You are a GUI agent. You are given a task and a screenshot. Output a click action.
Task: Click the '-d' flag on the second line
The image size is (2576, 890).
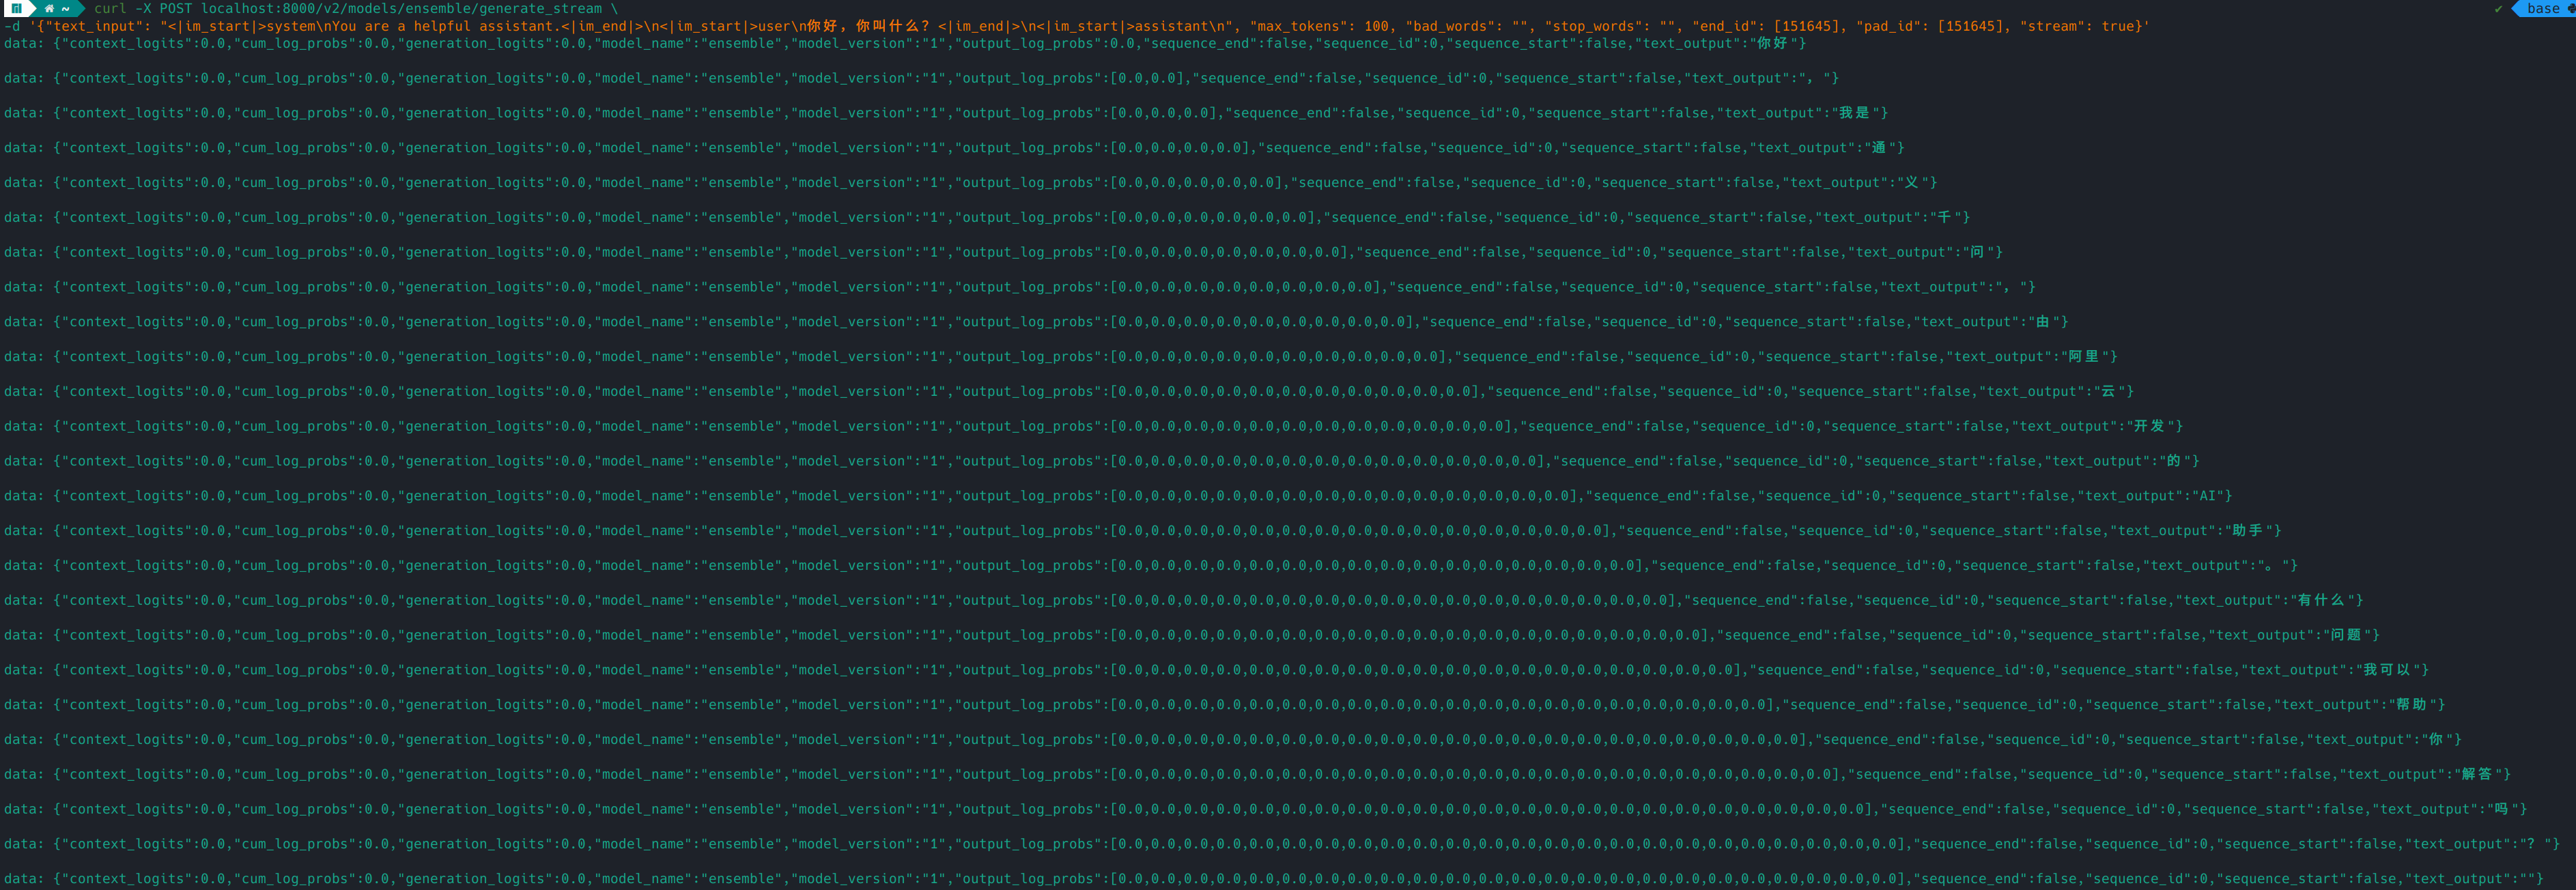tap(12, 26)
